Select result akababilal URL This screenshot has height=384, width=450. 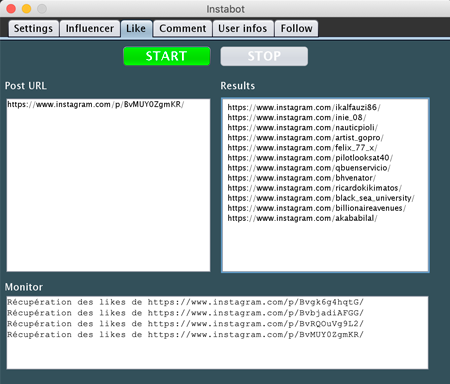click(x=302, y=218)
